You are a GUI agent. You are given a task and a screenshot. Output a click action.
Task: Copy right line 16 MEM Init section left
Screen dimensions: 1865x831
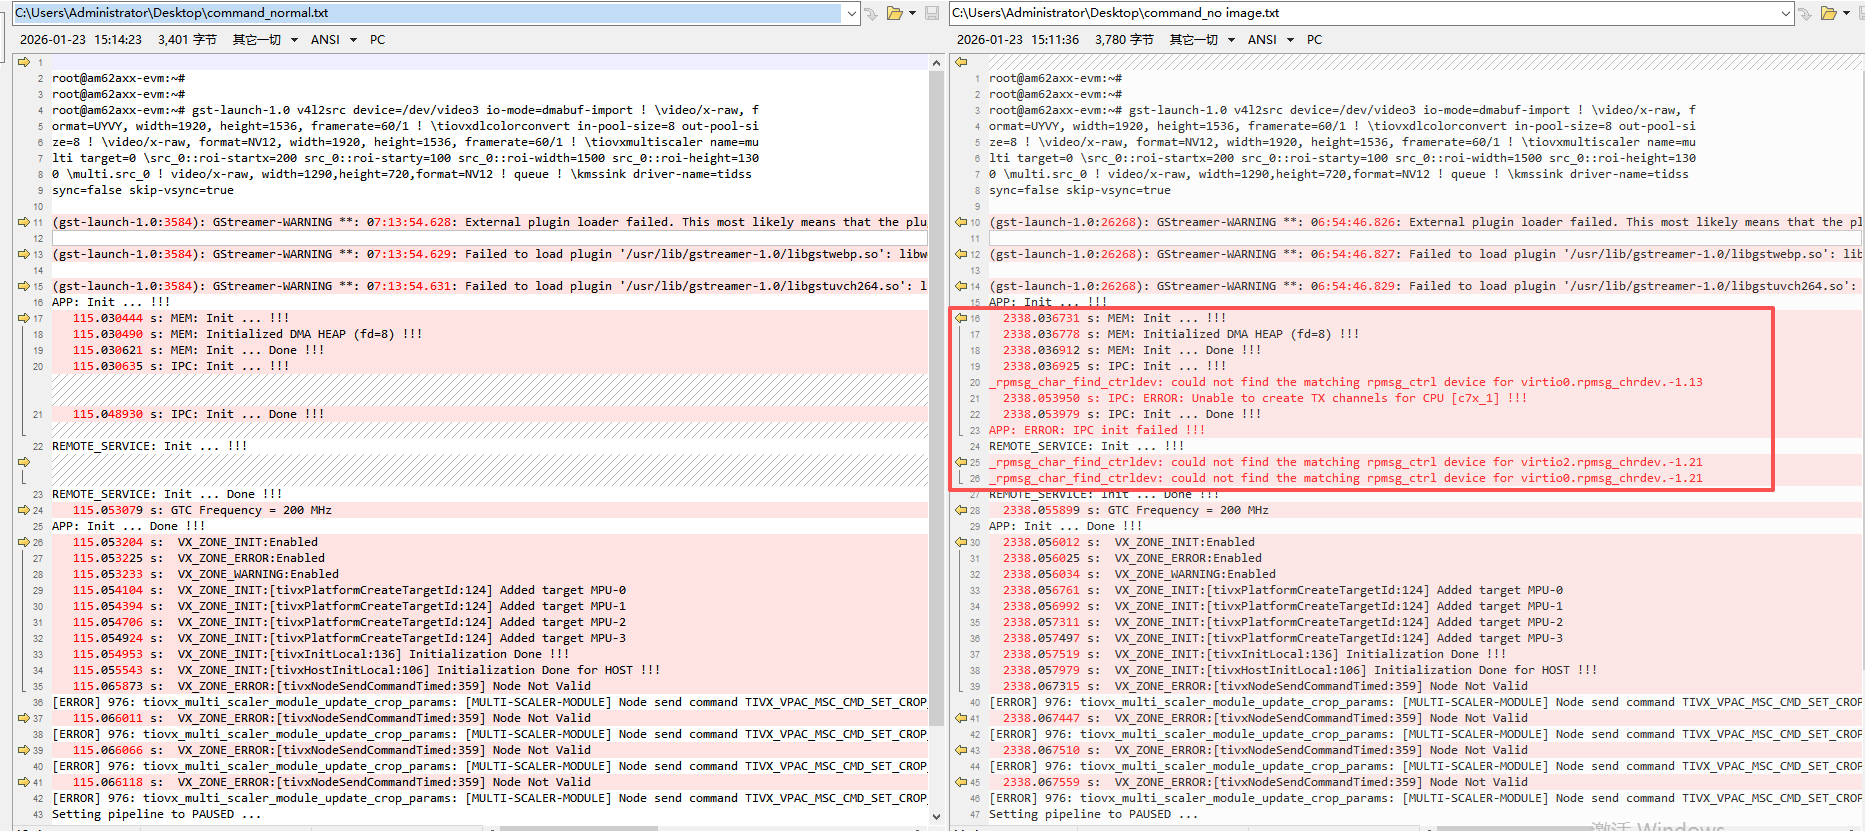click(x=961, y=318)
